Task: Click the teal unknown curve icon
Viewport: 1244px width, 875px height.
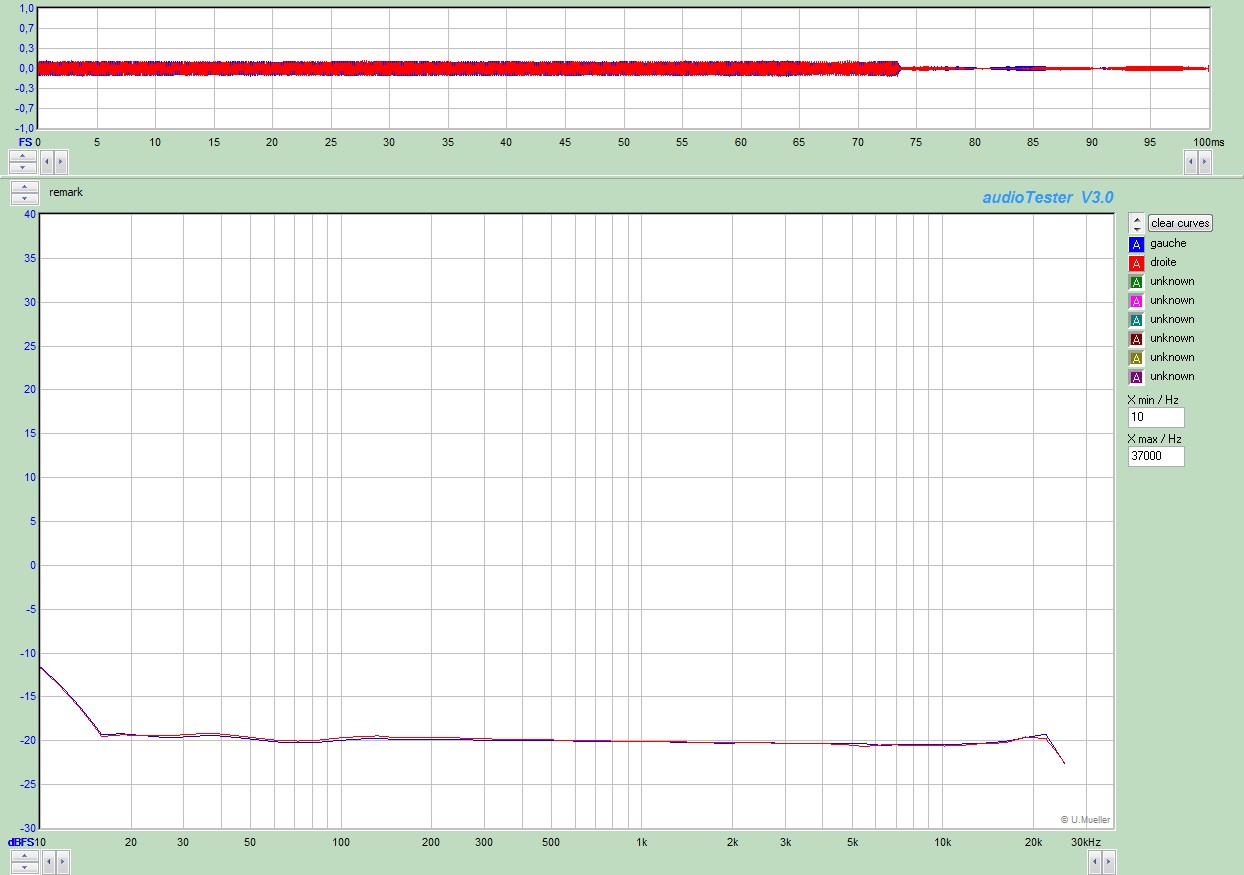Action: pos(1136,320)
